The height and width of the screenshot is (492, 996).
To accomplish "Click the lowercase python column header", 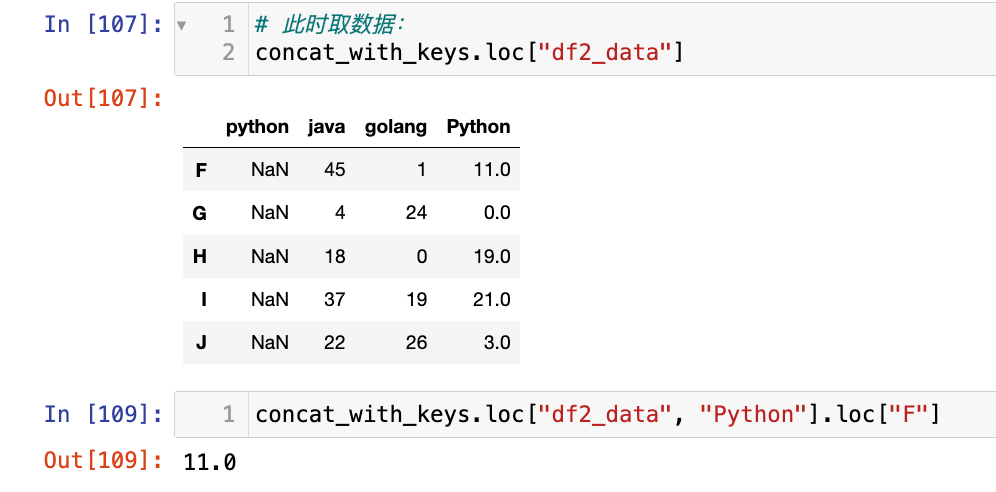I will click(x=257, y=127).
